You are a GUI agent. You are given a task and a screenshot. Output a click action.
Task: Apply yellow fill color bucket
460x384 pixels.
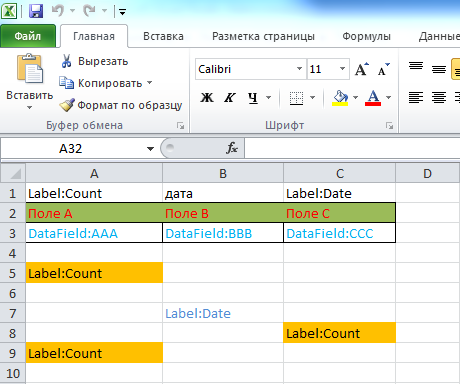[340, 98]
